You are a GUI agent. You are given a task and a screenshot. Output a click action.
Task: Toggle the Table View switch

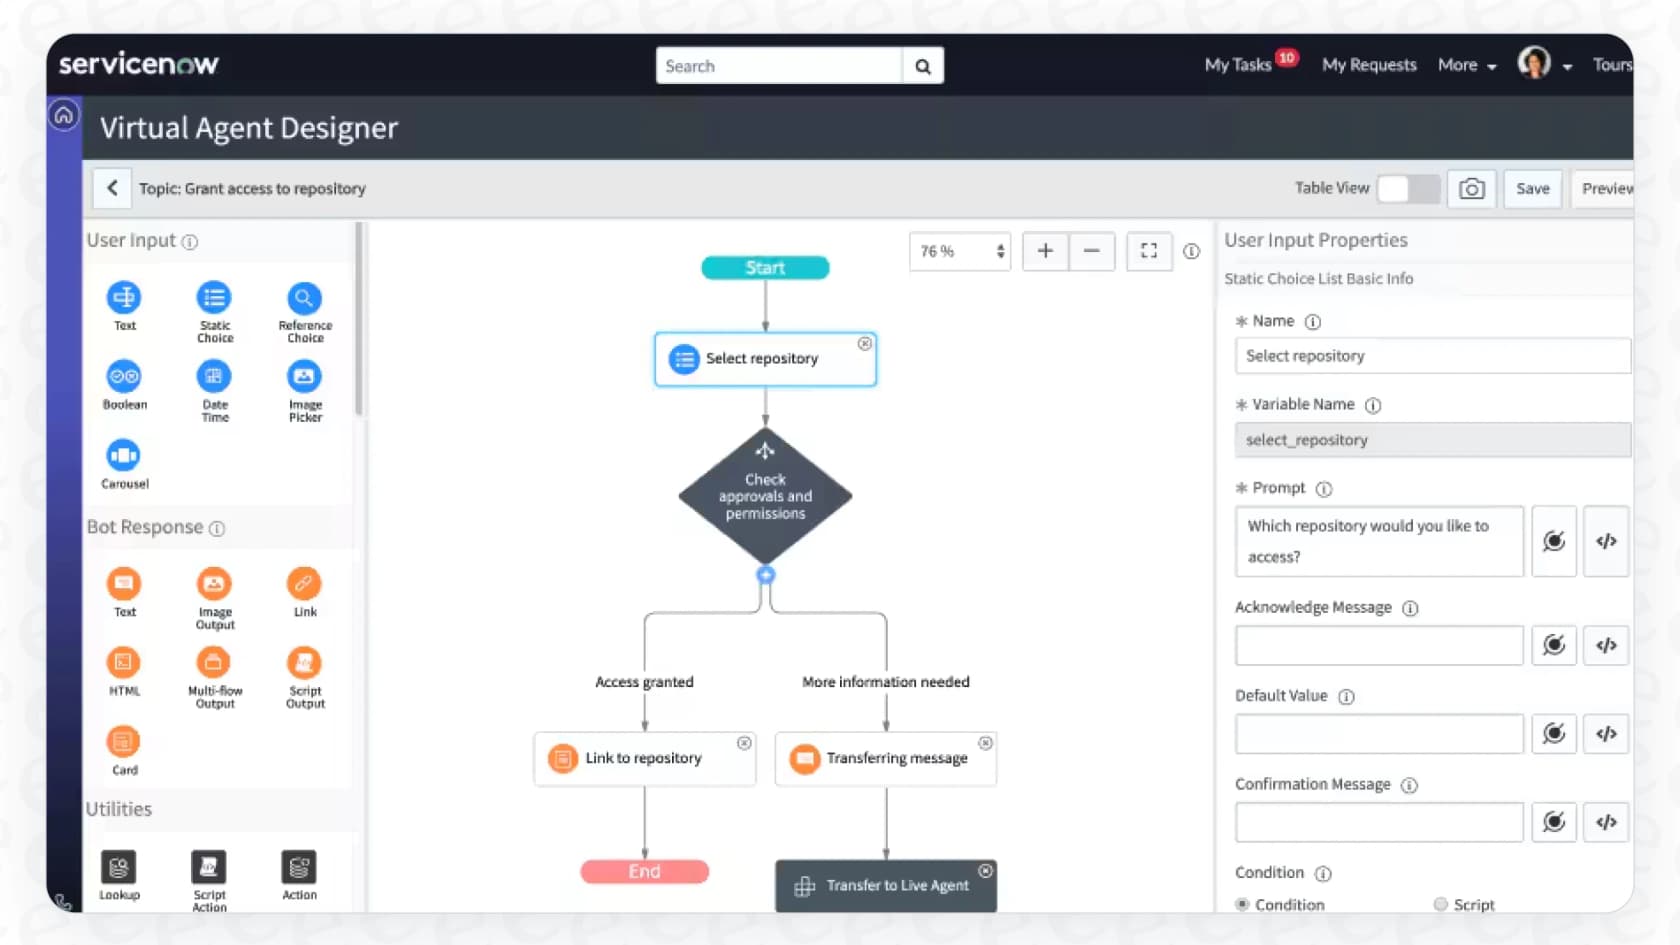1408,188
